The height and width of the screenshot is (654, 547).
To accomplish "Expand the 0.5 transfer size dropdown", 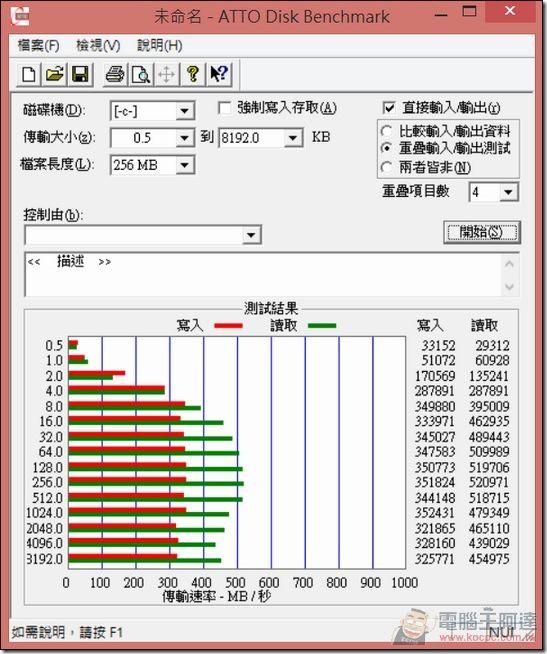I will 184,138.
